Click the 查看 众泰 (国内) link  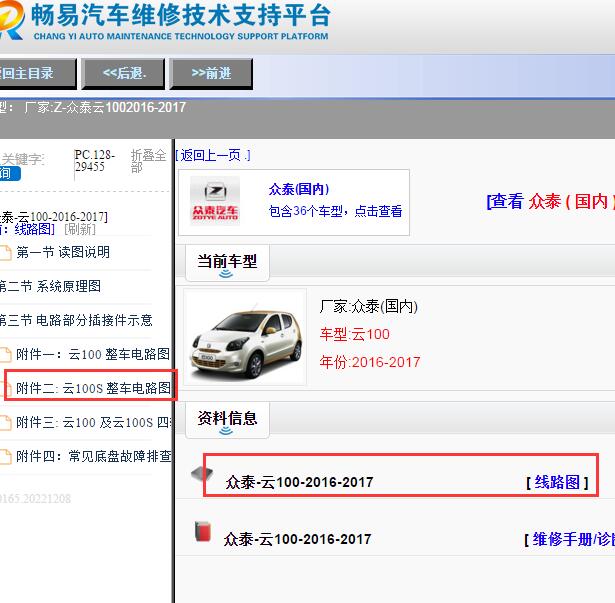click(x=550, y=201)
